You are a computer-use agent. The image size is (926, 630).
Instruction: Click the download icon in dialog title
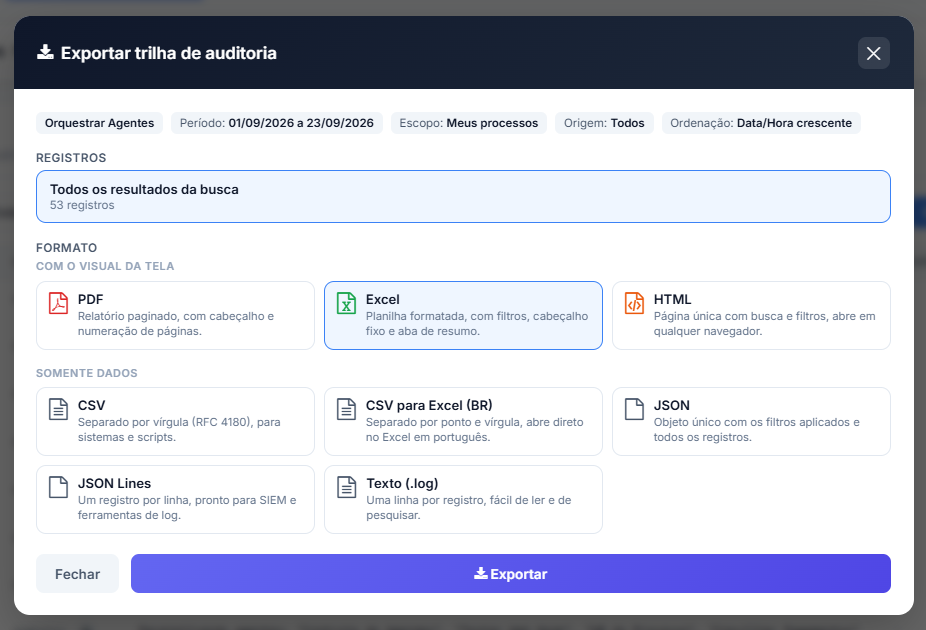click(45, 53)
